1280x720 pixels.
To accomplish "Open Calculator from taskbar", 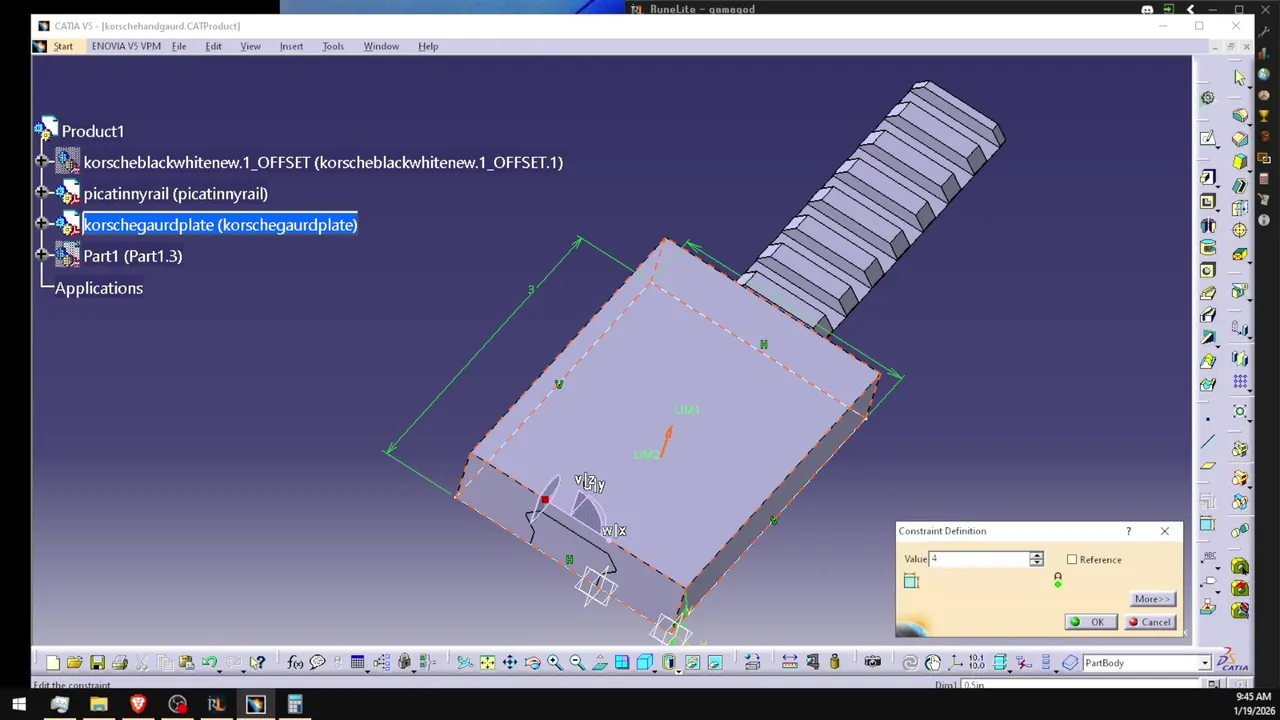I will tap(295, 705).
